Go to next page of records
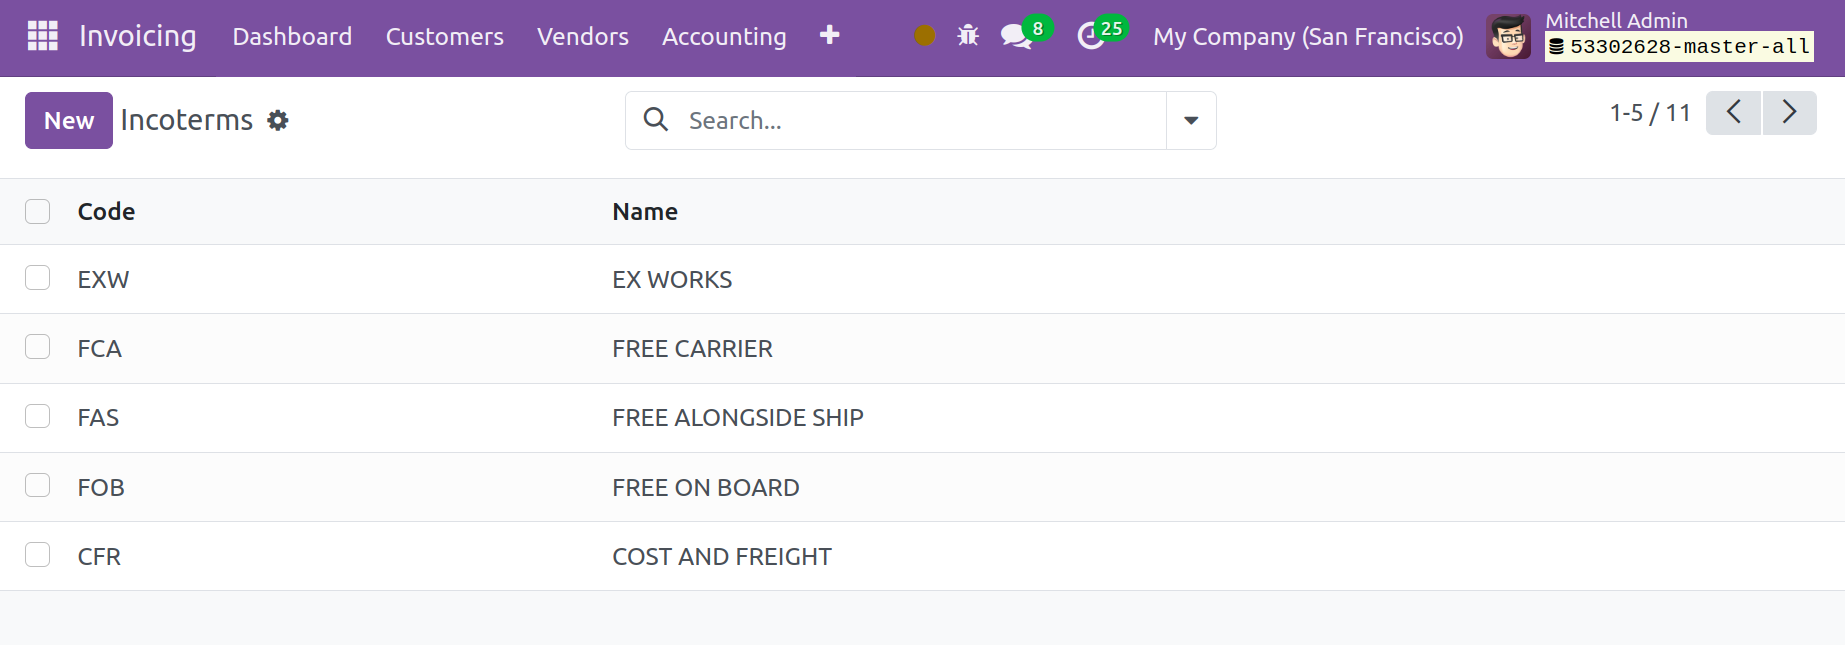This screenshot has width=1845, height=645. (x=1790, y=112)
